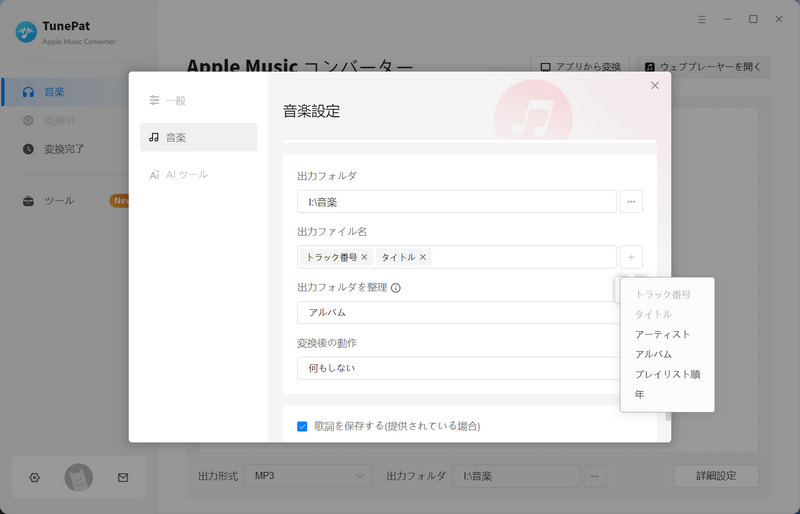
Task: Click ウェブプレーヤーを開く button
Action: click(703, 67)
